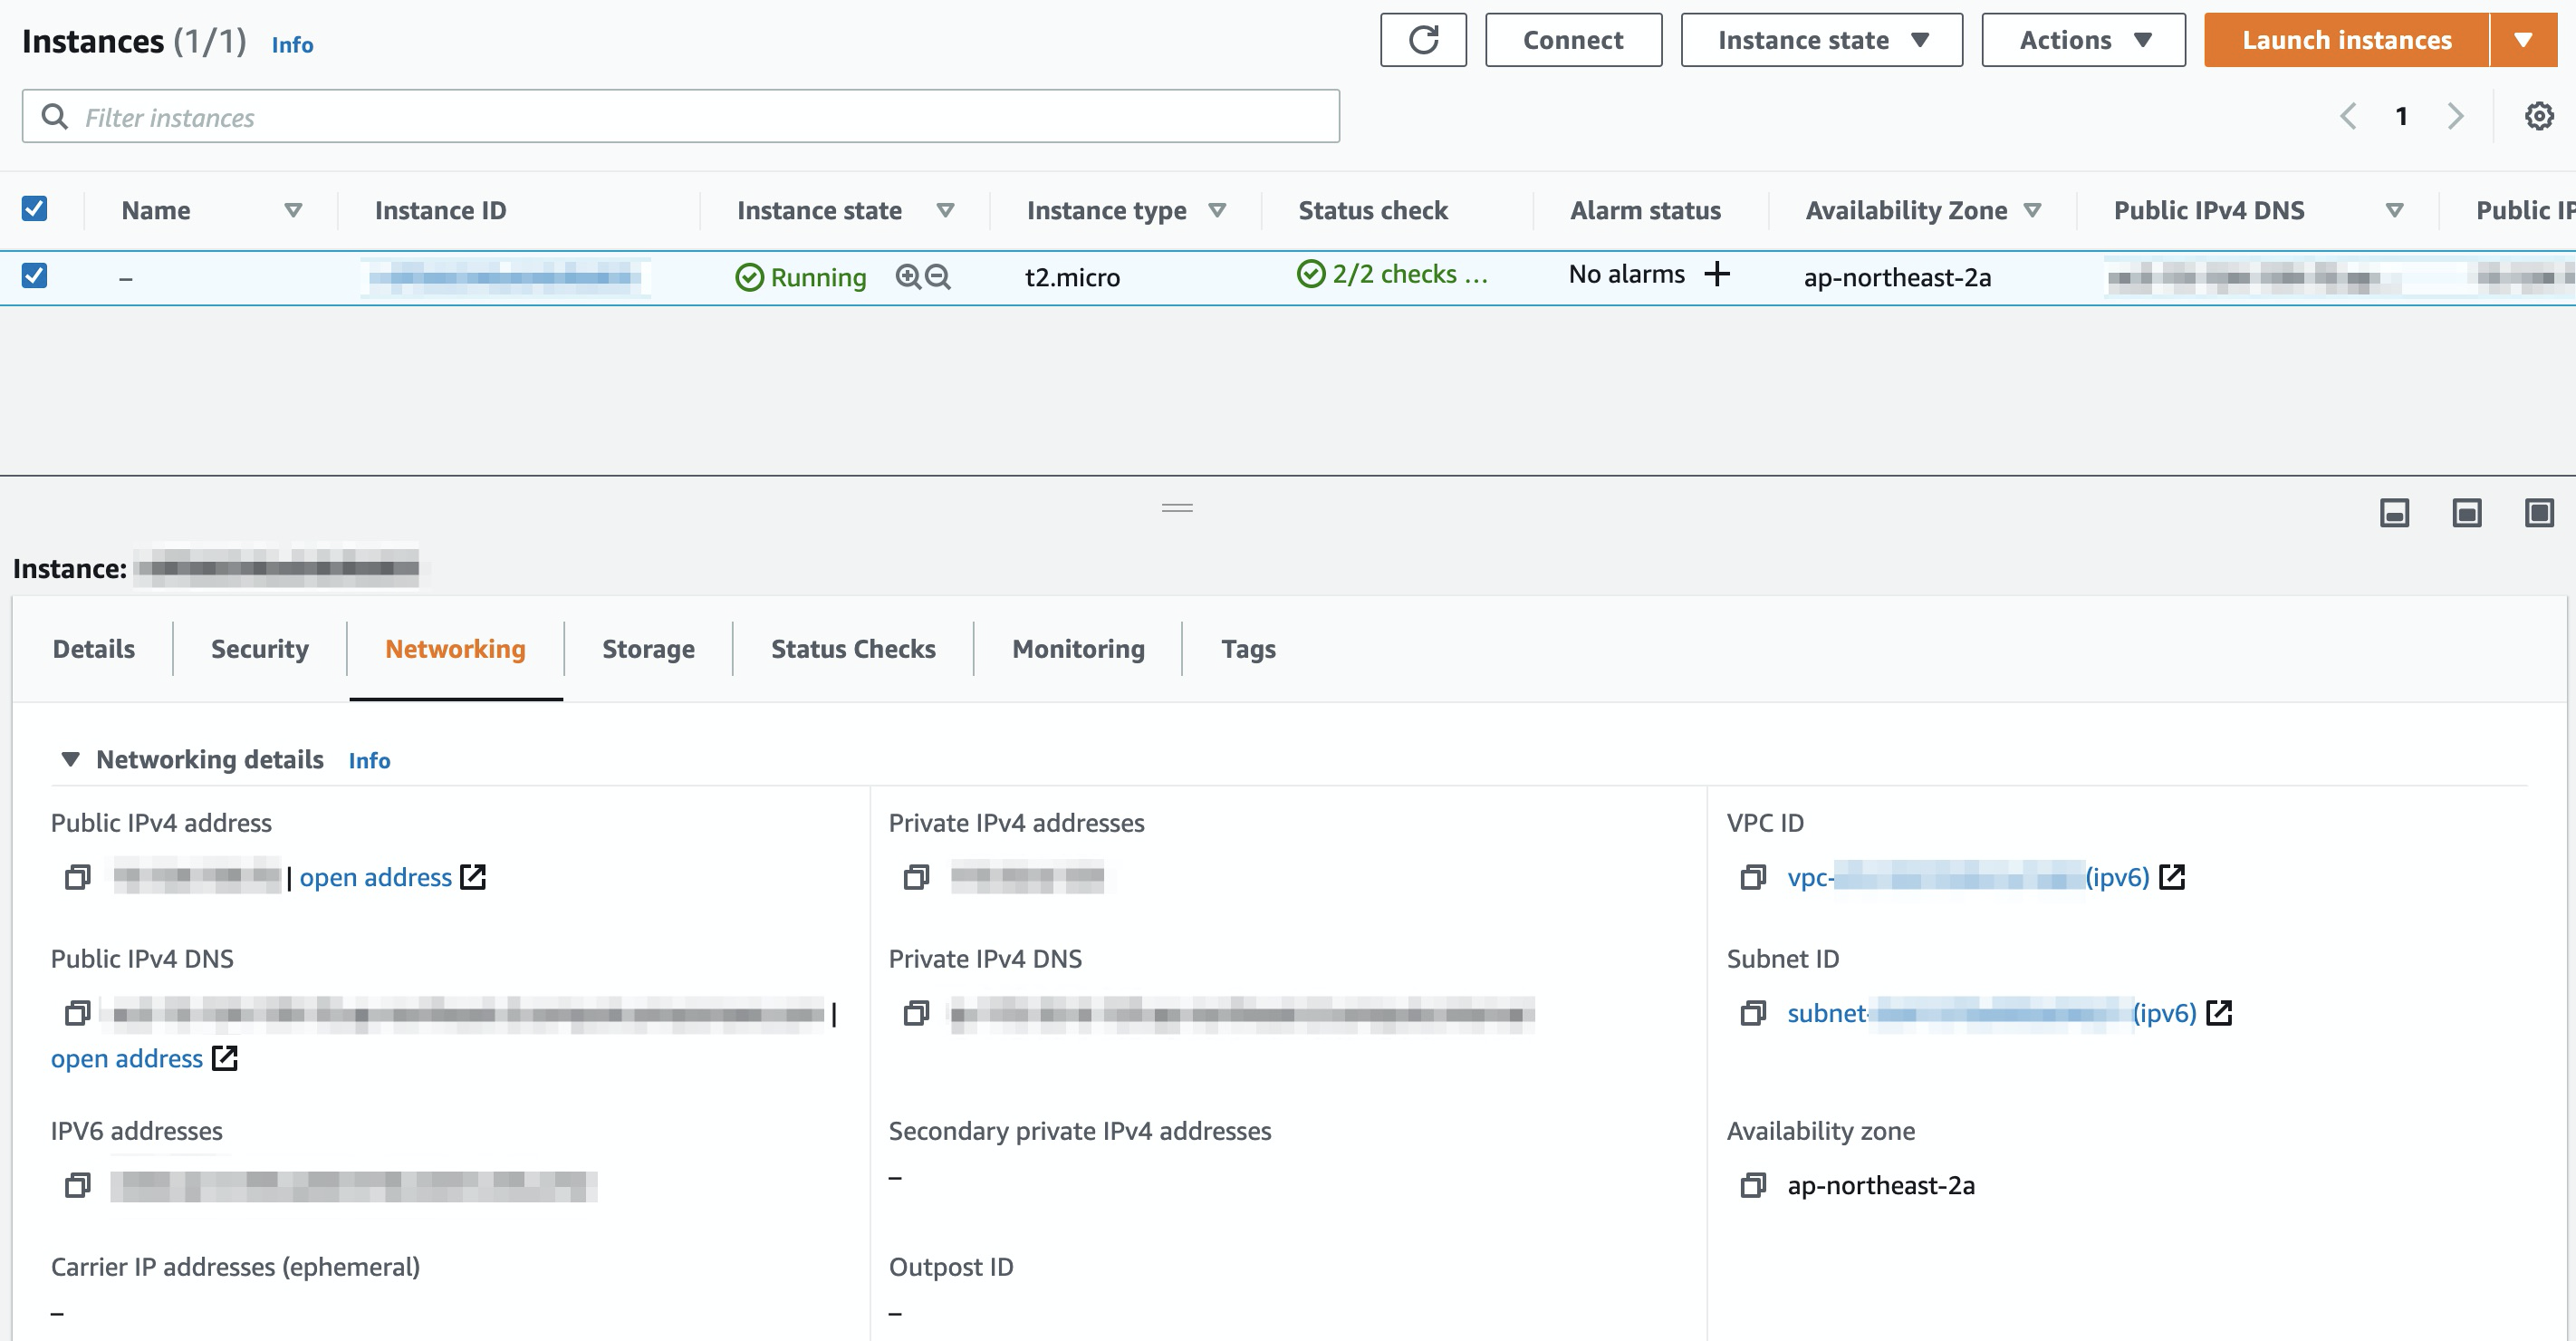Click the Filter instances search field
This screenshot has height=1341, width=2576.
tap(680, 117)
